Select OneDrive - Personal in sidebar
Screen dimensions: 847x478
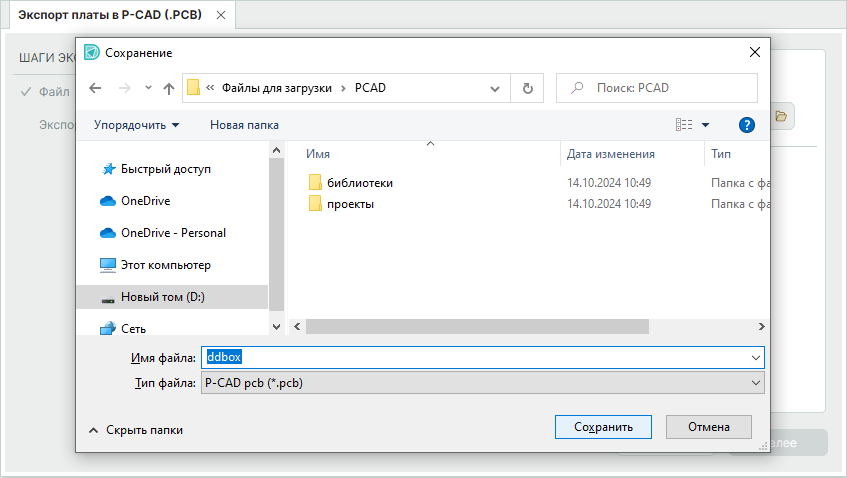[x=173, y=233]
